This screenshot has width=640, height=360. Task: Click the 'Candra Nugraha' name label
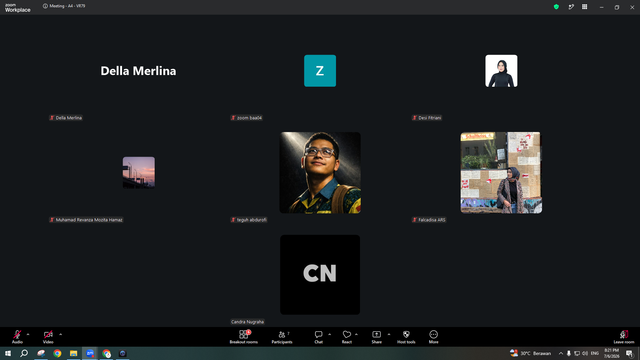click(x=247, y=322)
